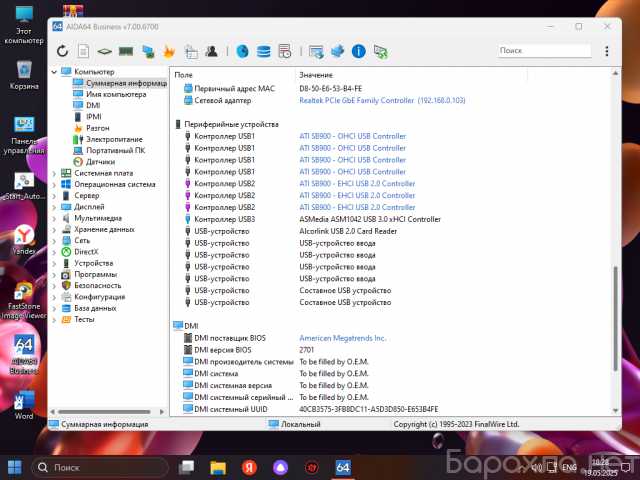Click the user silhouette toolbar icon

pos(211,51)
